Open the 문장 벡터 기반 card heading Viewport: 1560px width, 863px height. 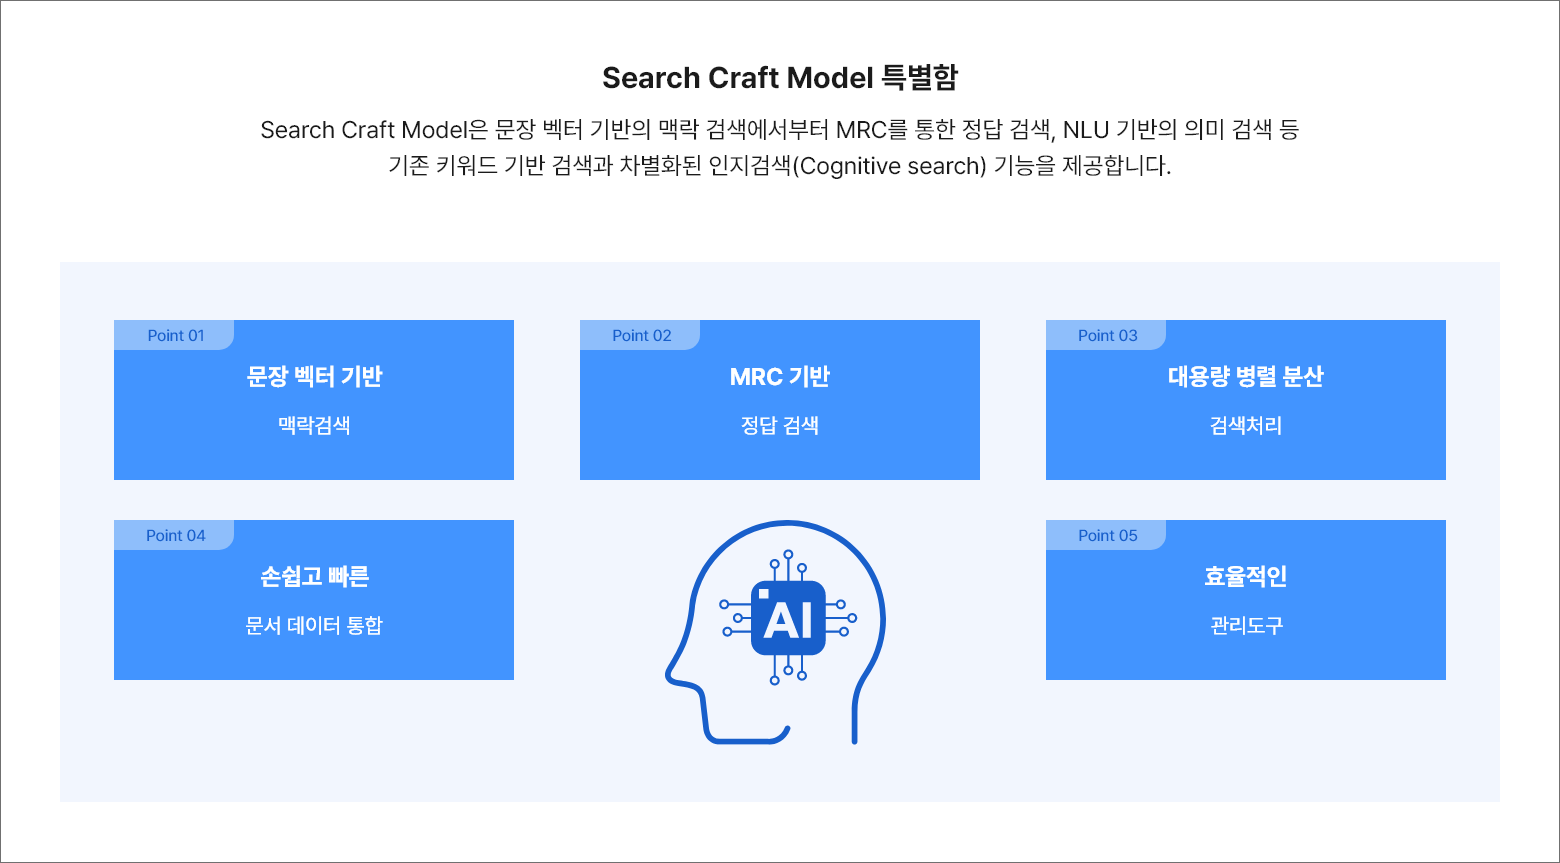(314, 377)
